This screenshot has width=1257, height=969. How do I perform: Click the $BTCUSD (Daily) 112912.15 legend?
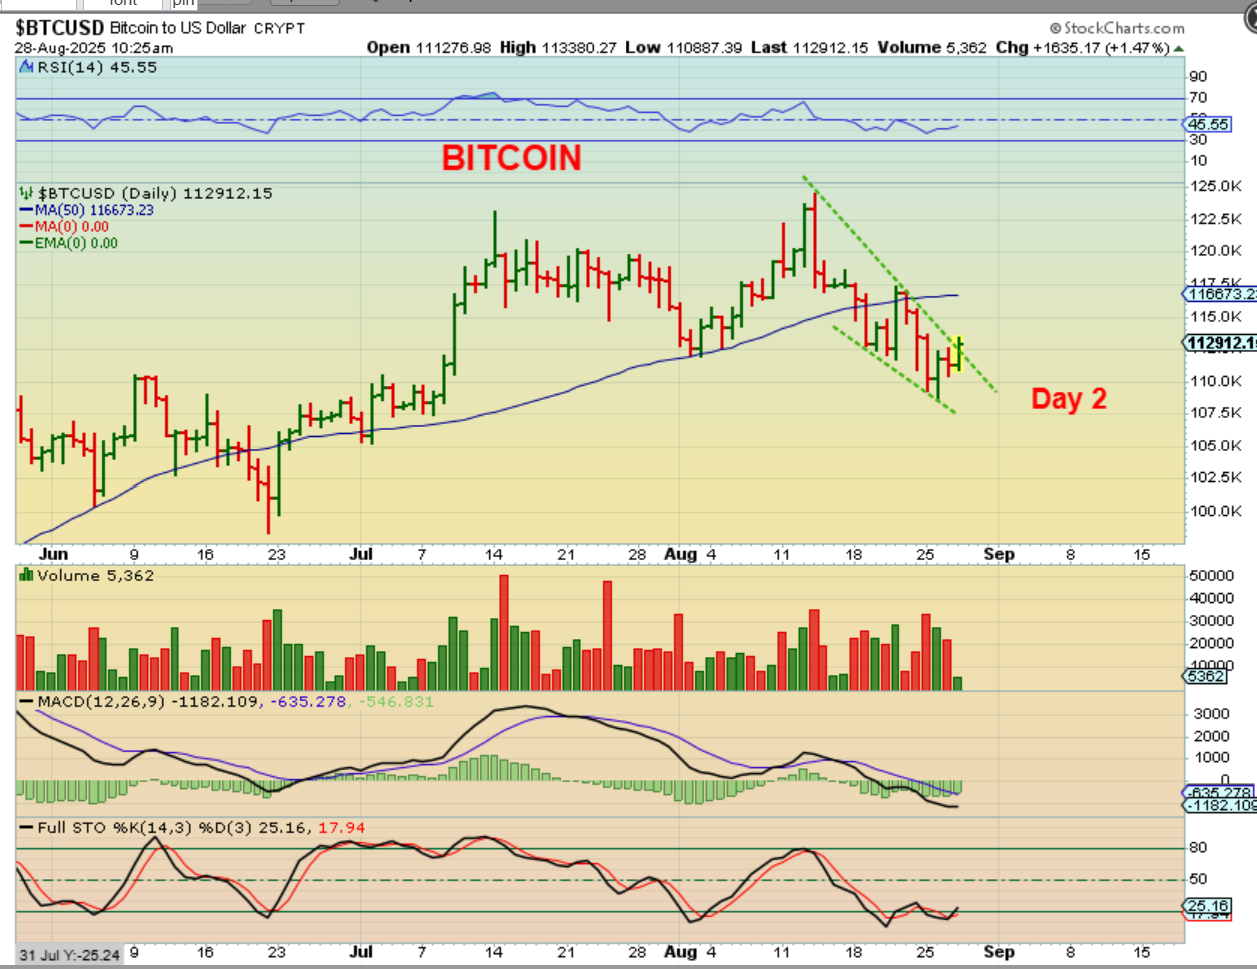coord(155,193)
